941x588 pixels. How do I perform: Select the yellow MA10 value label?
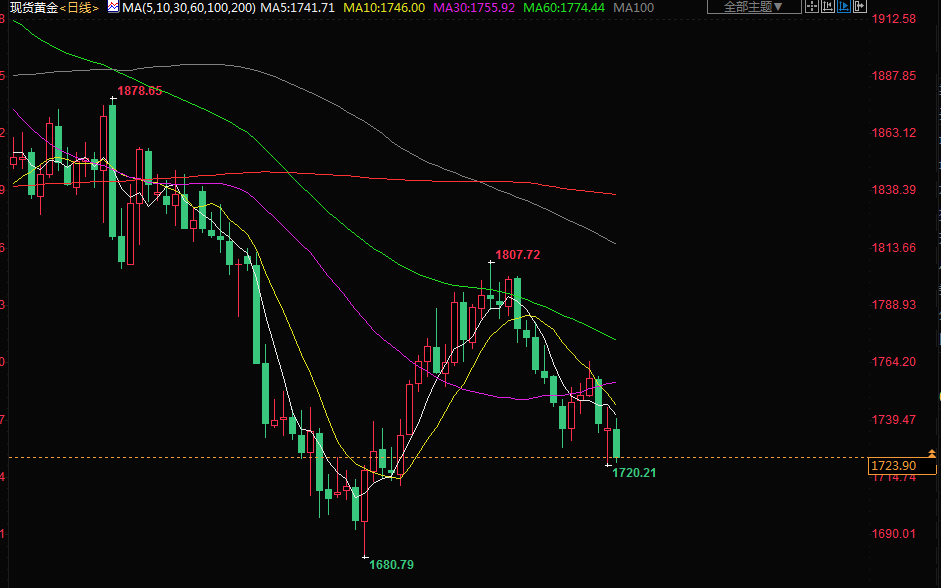click(x=384, y=7)
